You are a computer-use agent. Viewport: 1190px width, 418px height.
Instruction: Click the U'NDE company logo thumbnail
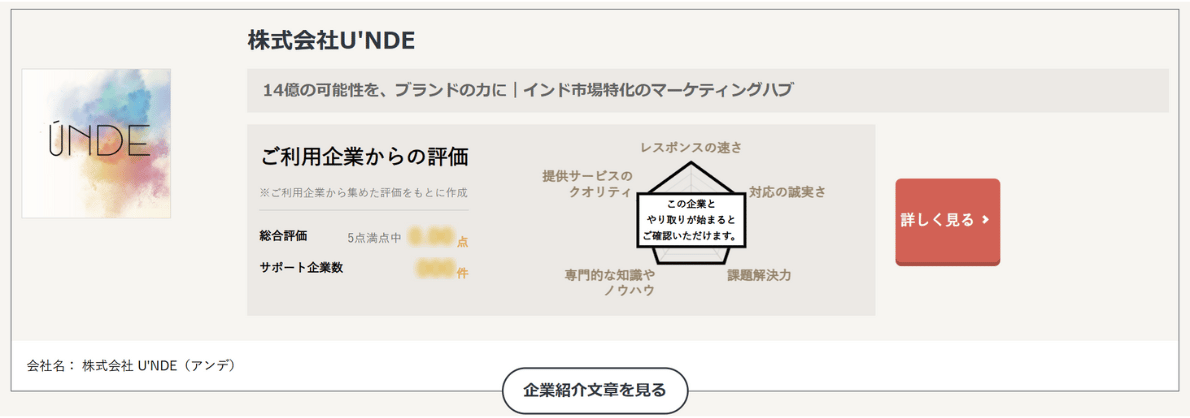[96, 143]
